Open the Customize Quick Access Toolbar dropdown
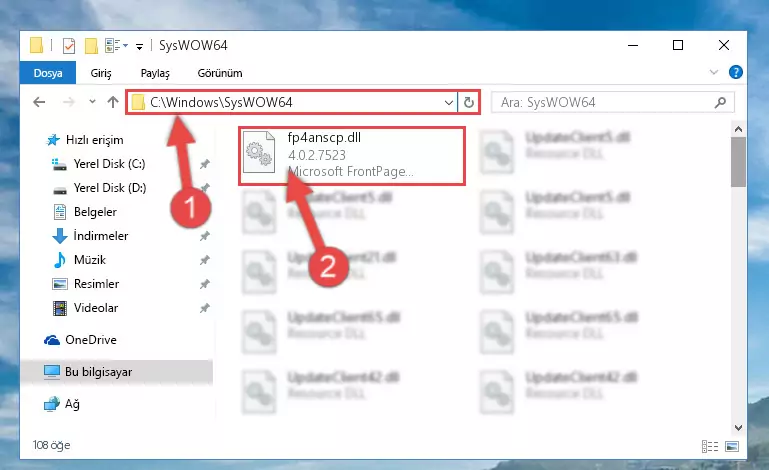 point(140,47)
